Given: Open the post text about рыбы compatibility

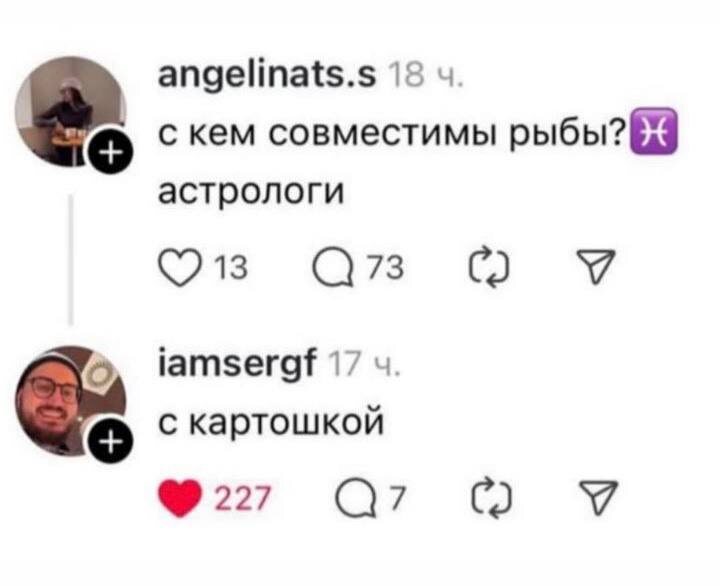Looking at the screenshot, I should (x=417, y=164).
